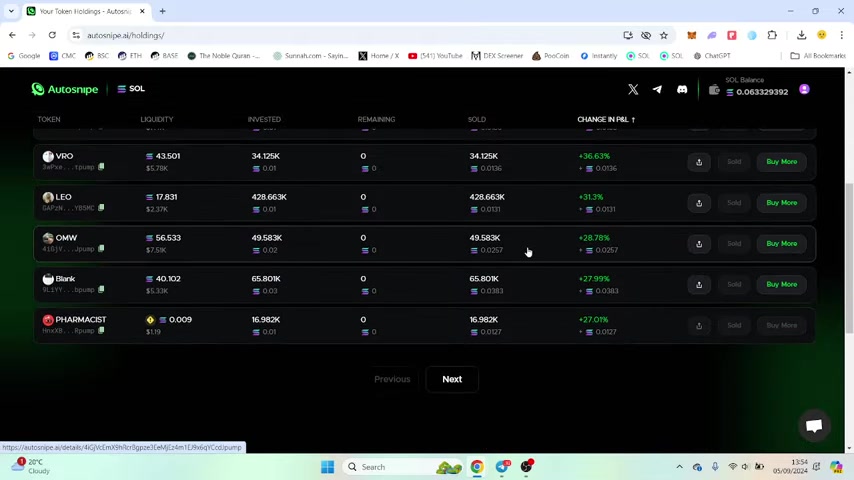The height and width of the screenshot is (480, 854).
Task: Copy the OMW token address
Action: coord(101,248)
